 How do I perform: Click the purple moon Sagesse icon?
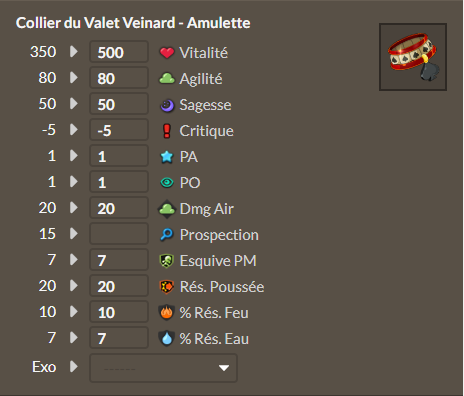tap(167, 105)
